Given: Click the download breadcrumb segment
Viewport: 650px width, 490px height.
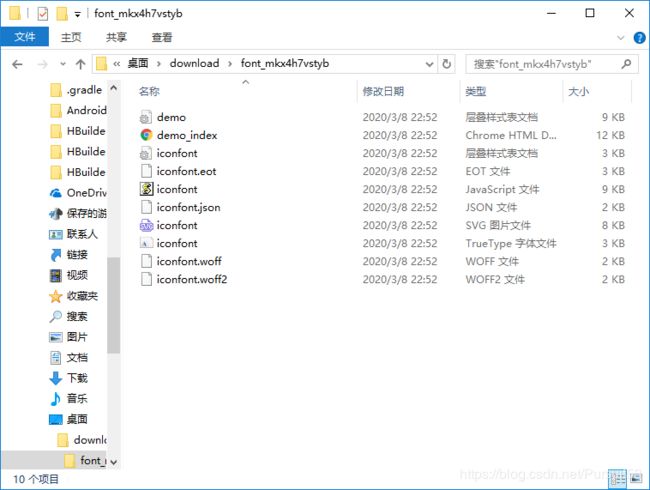Looking at the screenshot, I should coord(194,63).
